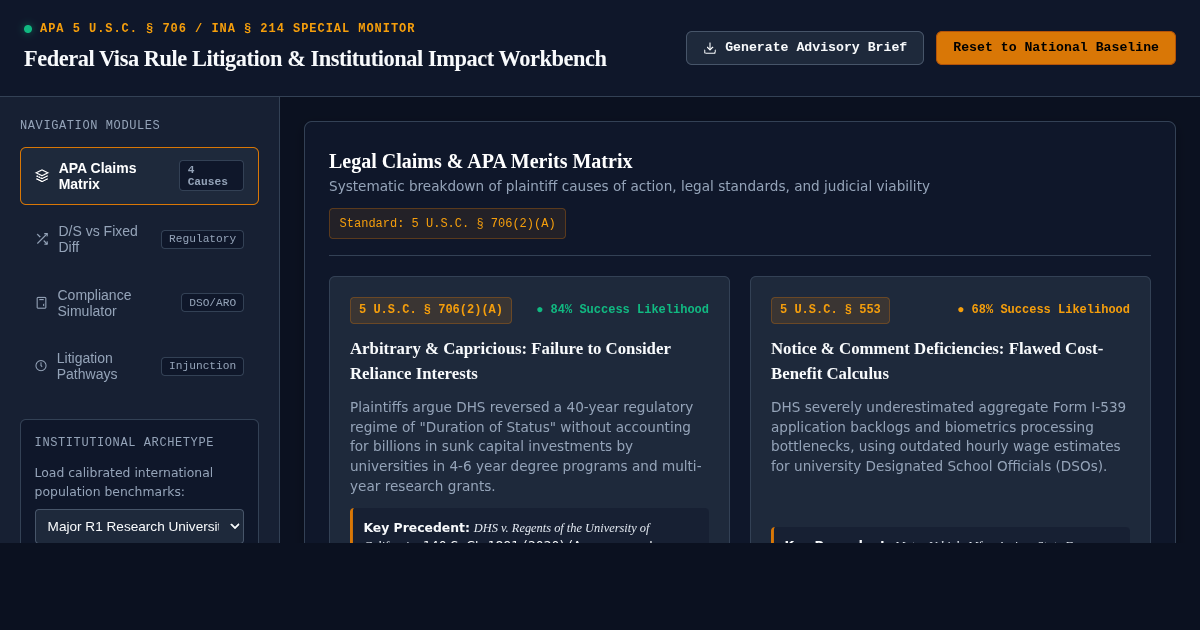Click the layers icon beside APA Claims Matrix
The image size is (1200, 630).
pyautogui.click(x=42, y=176)
